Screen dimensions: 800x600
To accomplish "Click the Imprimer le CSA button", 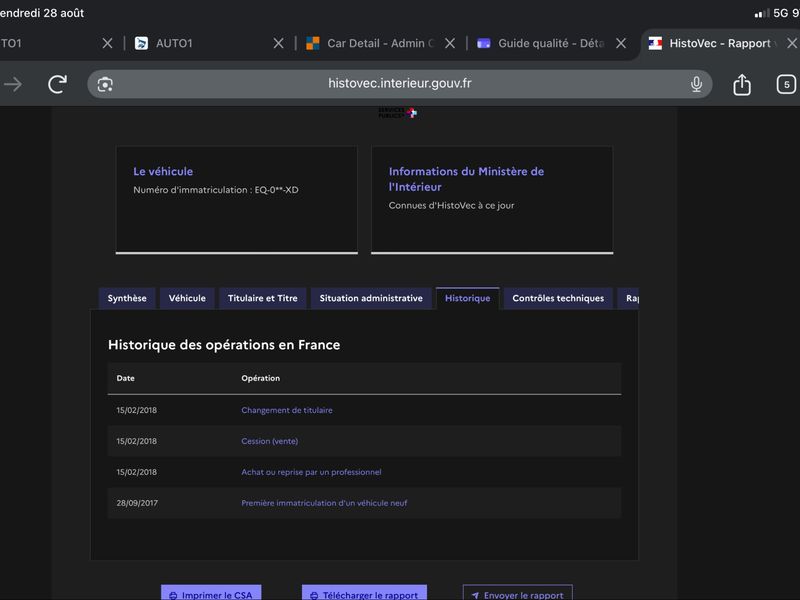I will click(211, 593).
